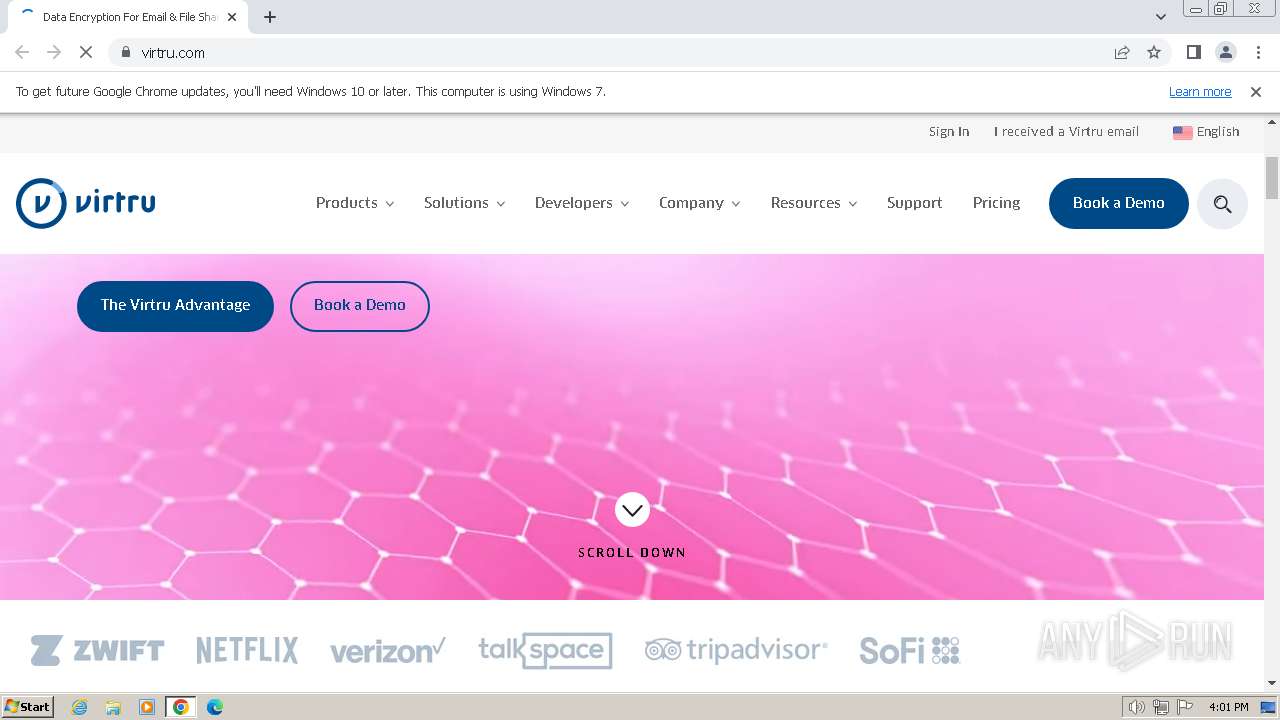Image resolution: width=1280 pixels, height=720 pixels.
Task: Click the Windows Start button
Action: (27, 707)
